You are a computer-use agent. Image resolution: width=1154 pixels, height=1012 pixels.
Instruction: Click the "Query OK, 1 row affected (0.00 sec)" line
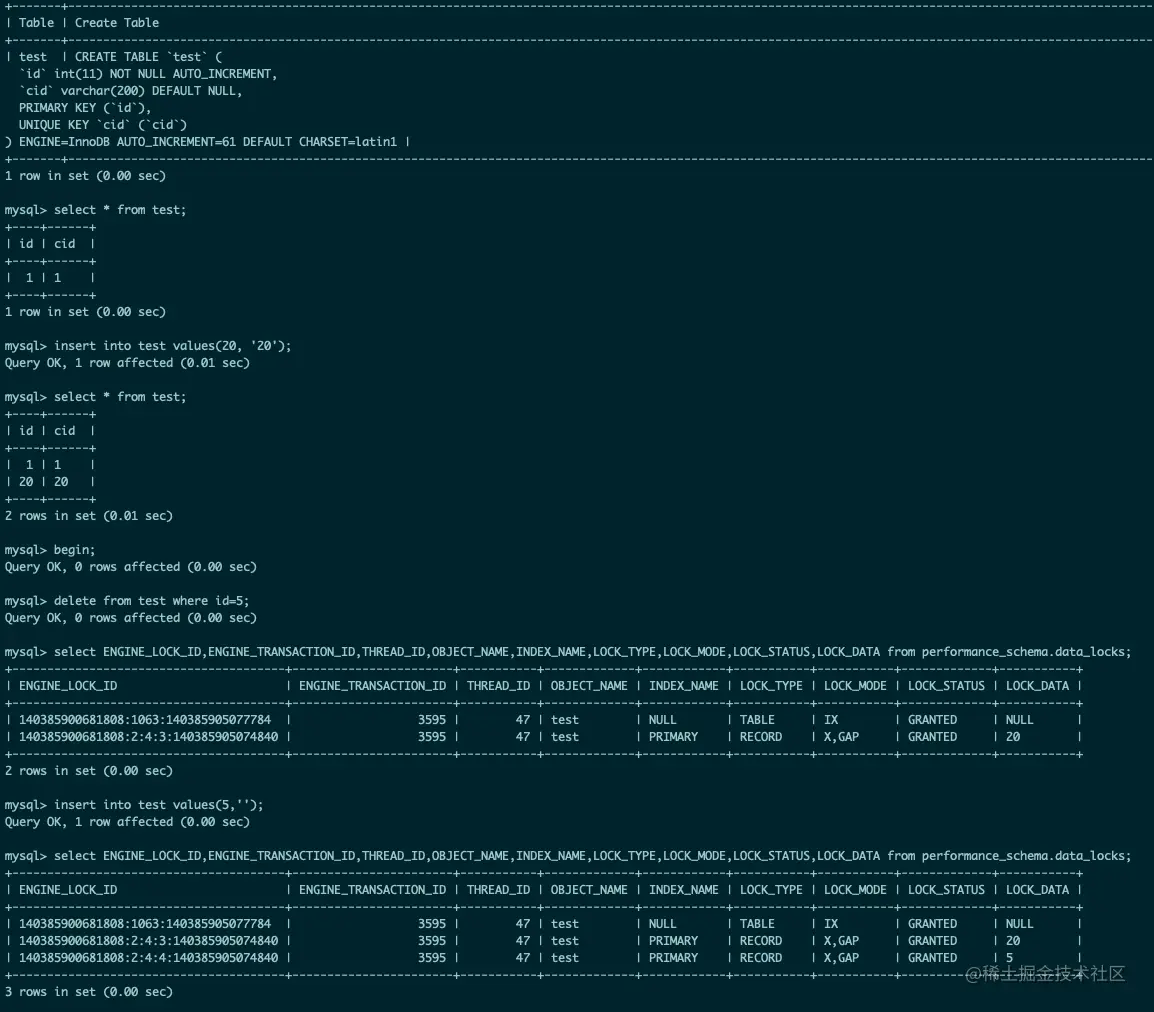127,821
